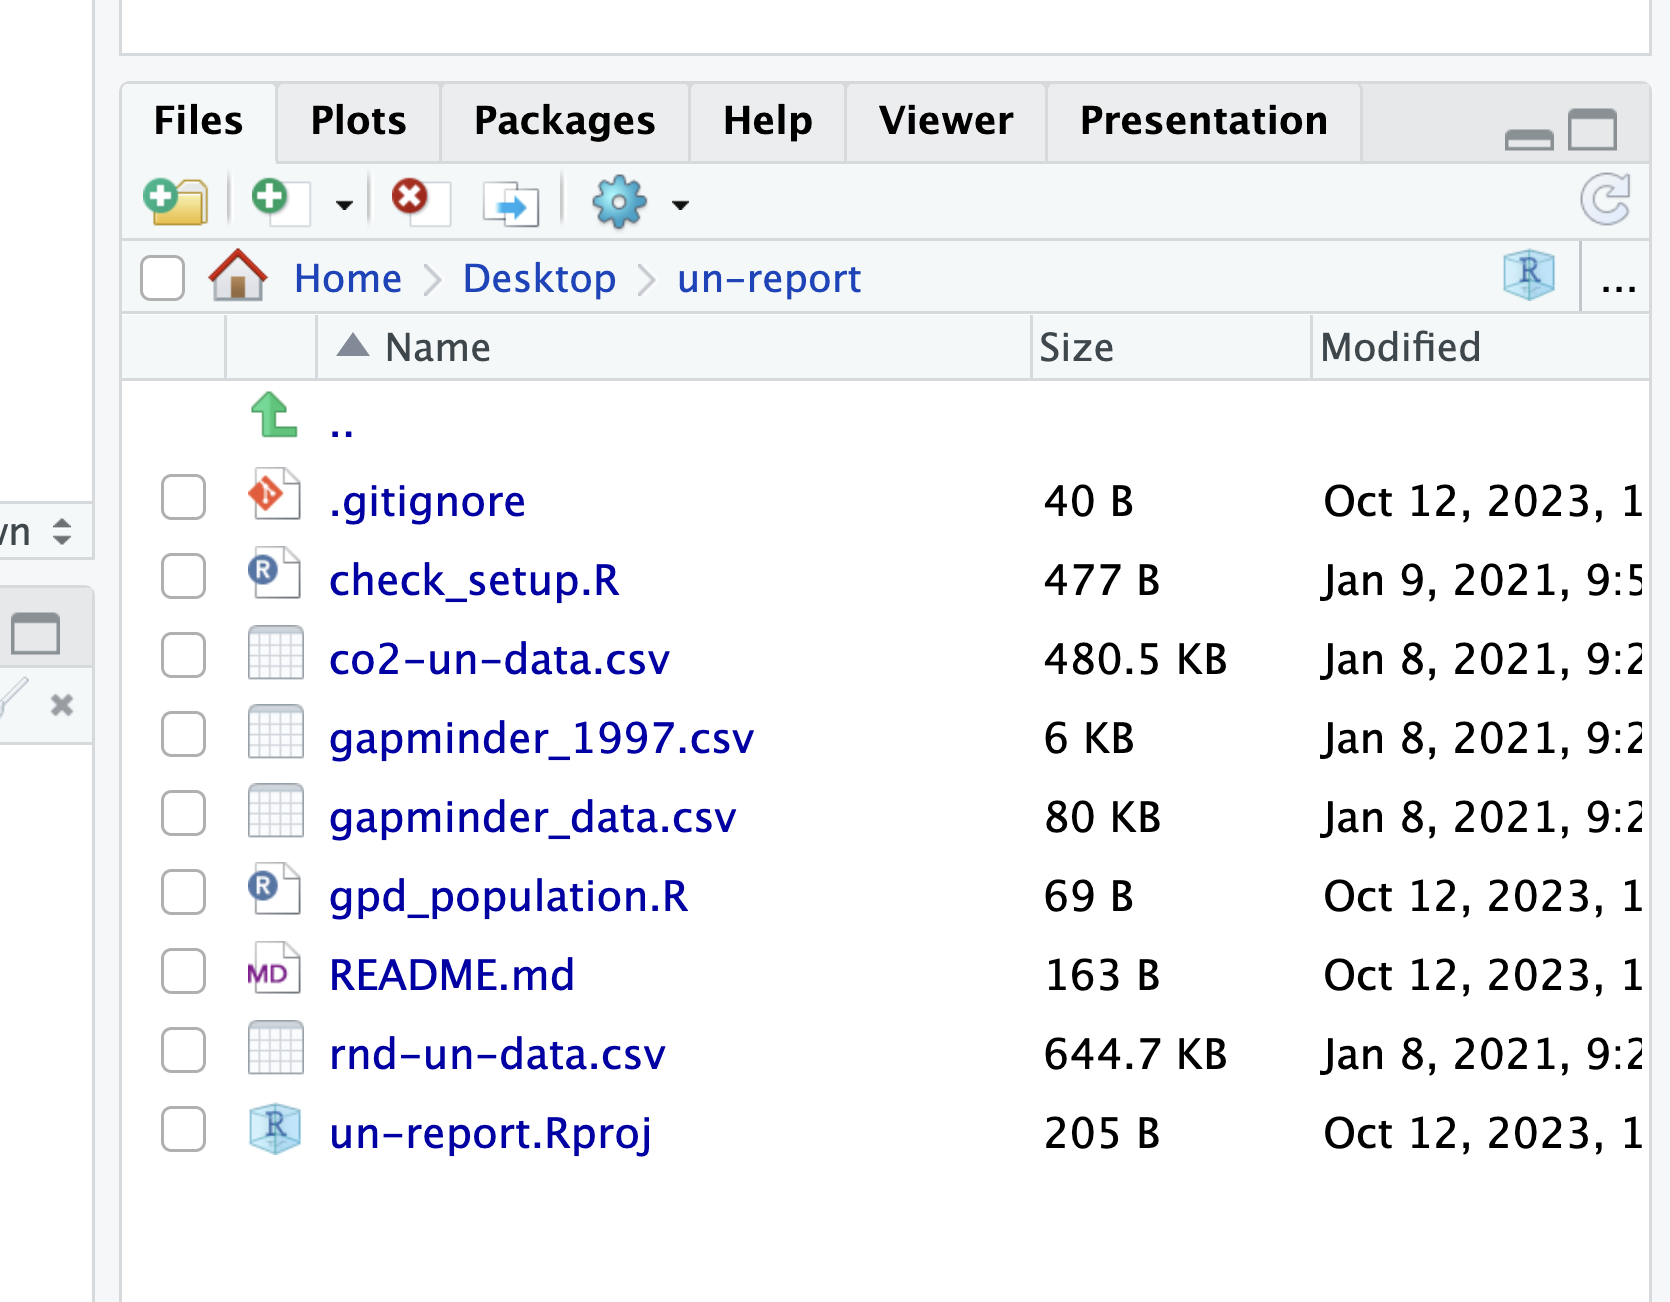The height and width of the screenshot is (1302, 1670).
Task: Expand the gear menu dropdown arrow
Action: click(680, 205)
